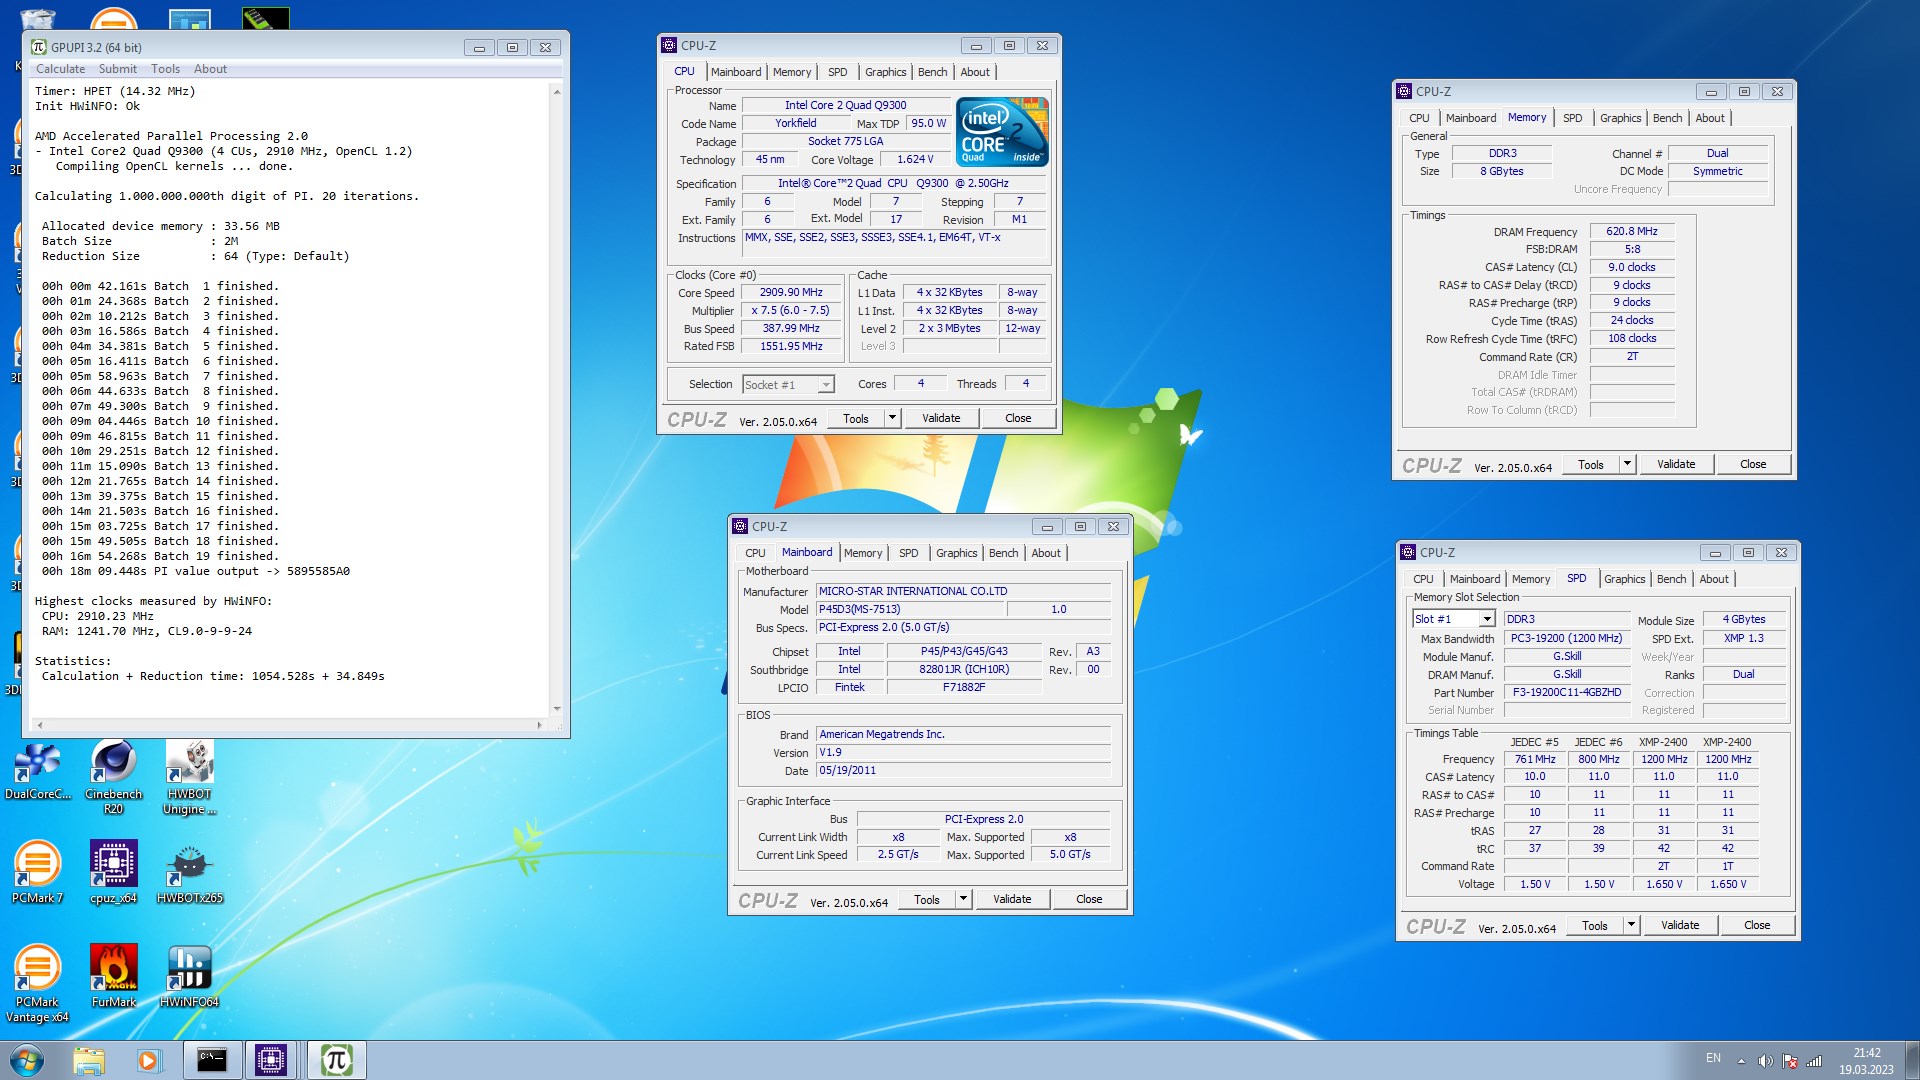Launch the cpuz_x64 desktop shortcut
Screen dimensions: 1920x1080
113,872
